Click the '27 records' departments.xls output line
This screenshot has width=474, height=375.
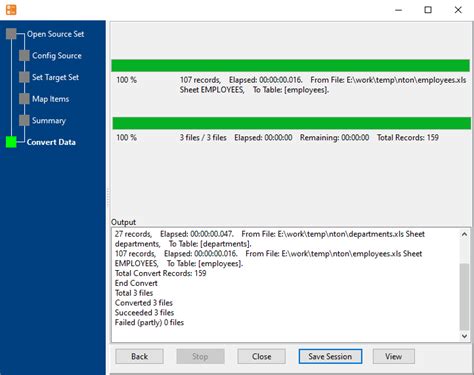coord(270,239)
